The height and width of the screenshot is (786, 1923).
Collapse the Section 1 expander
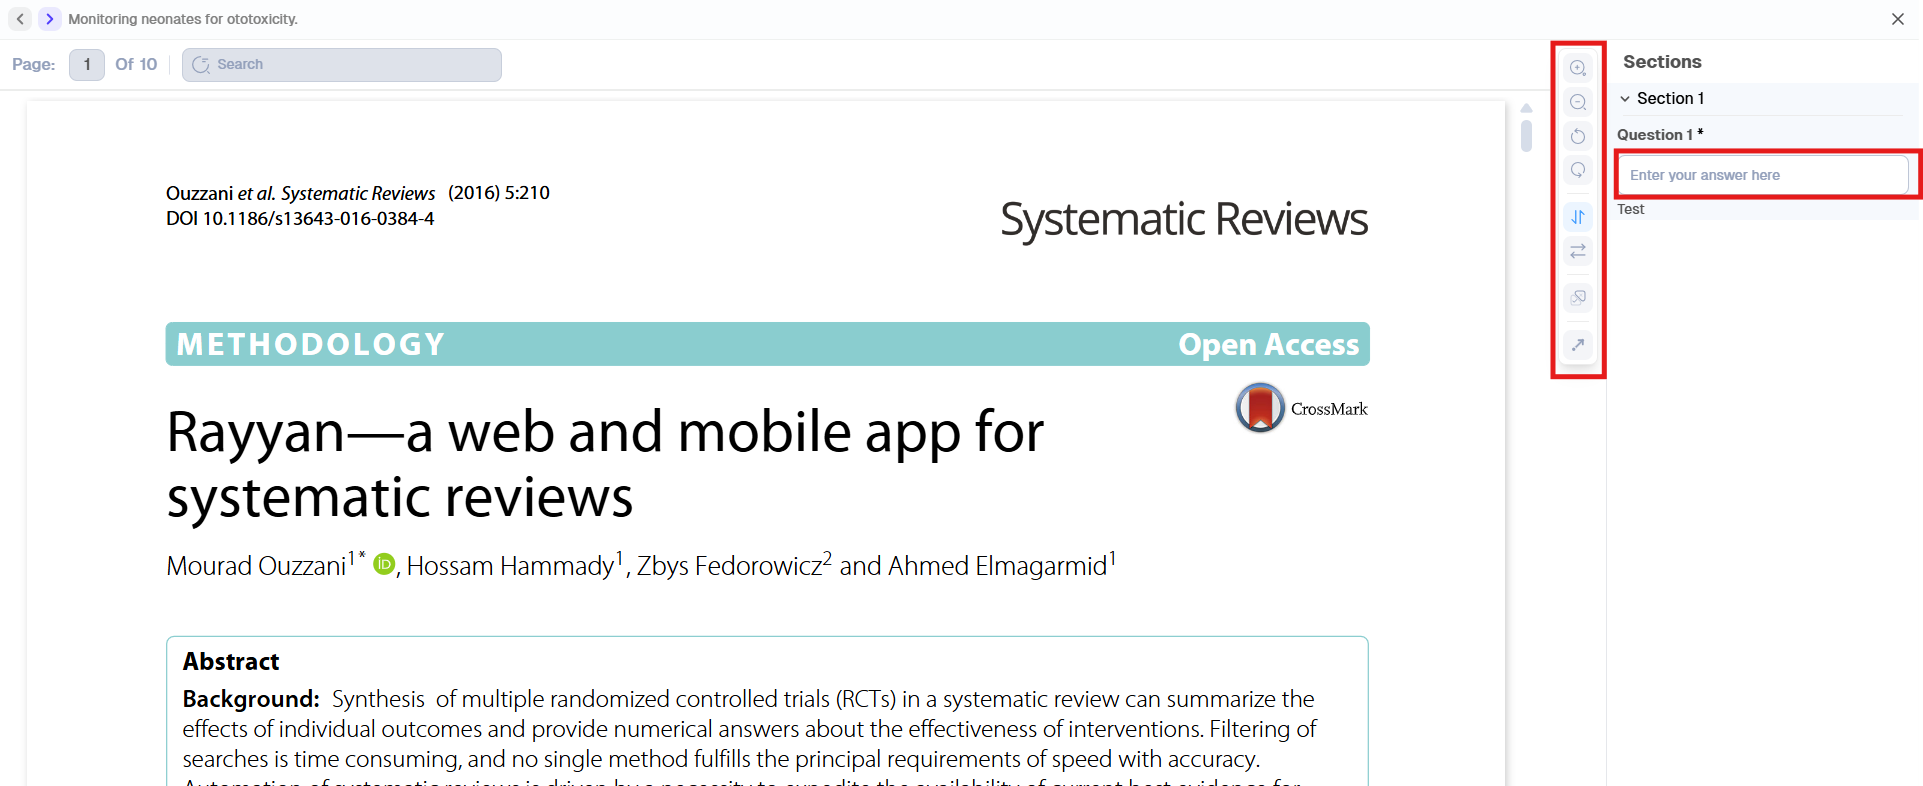pos(1625,98)
